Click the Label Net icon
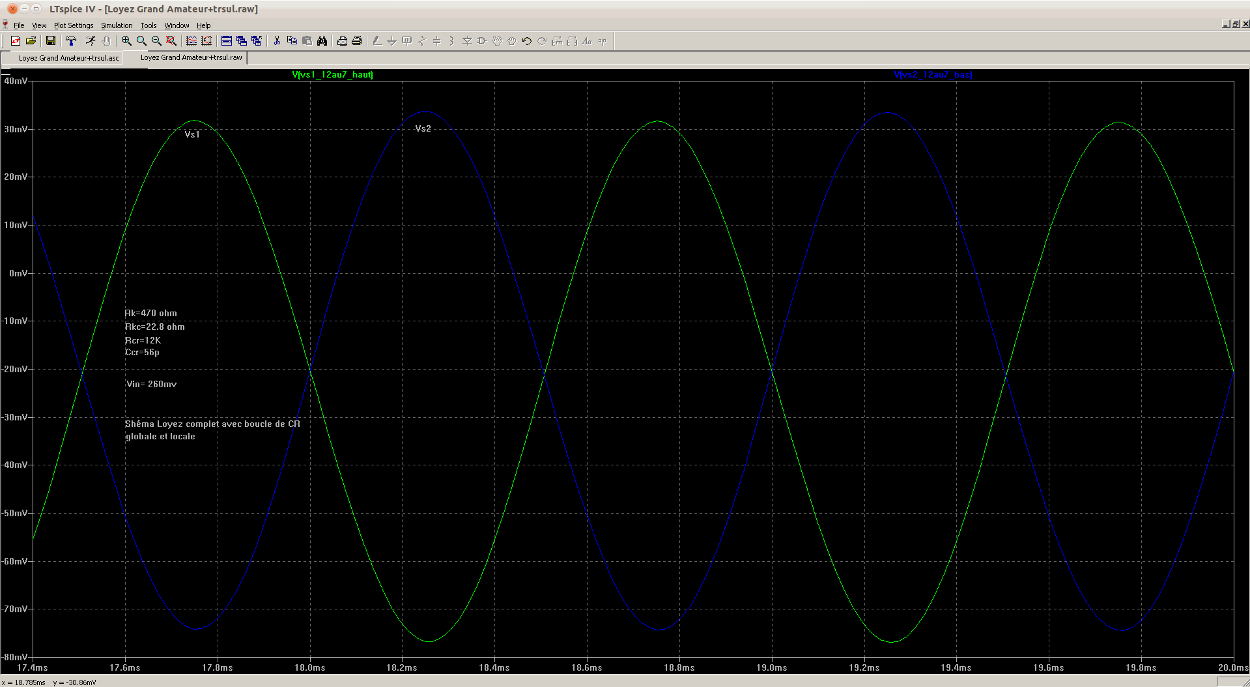The height and width of the screenshot is (687, 1250). (406, 41)
